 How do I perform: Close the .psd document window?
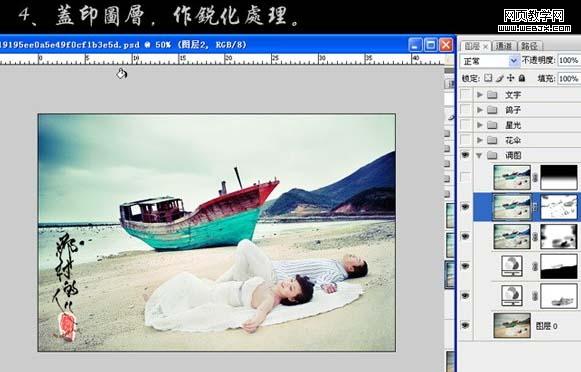(446, 45)
